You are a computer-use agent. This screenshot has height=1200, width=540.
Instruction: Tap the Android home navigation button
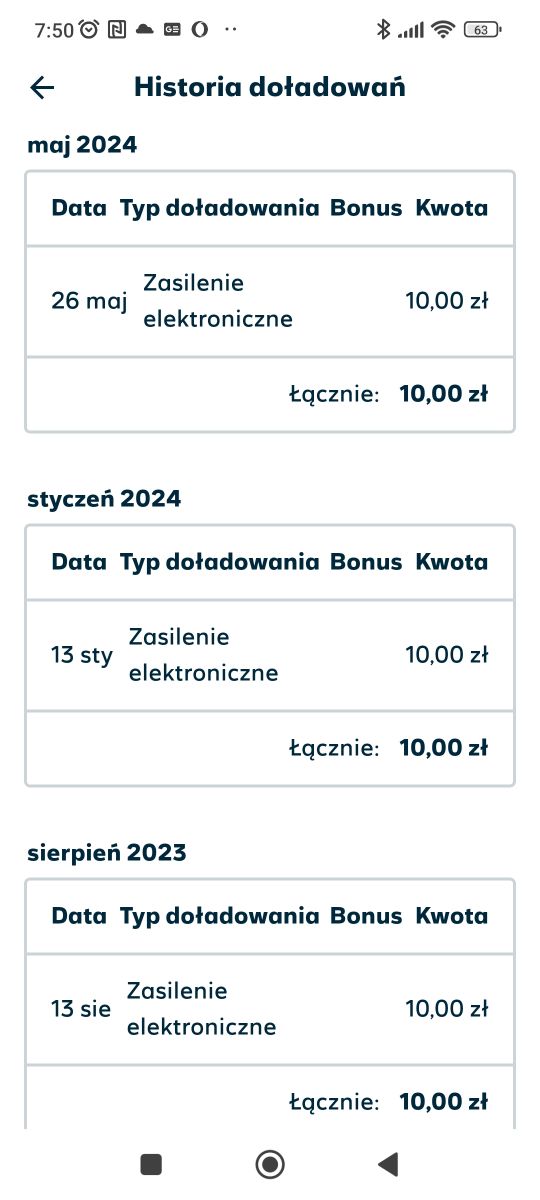point(270,1163)
